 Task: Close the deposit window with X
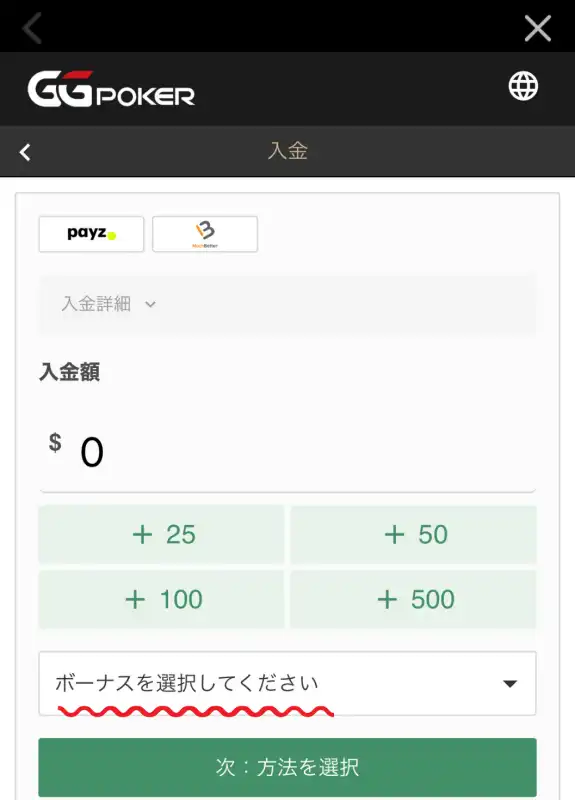[538, 28]
